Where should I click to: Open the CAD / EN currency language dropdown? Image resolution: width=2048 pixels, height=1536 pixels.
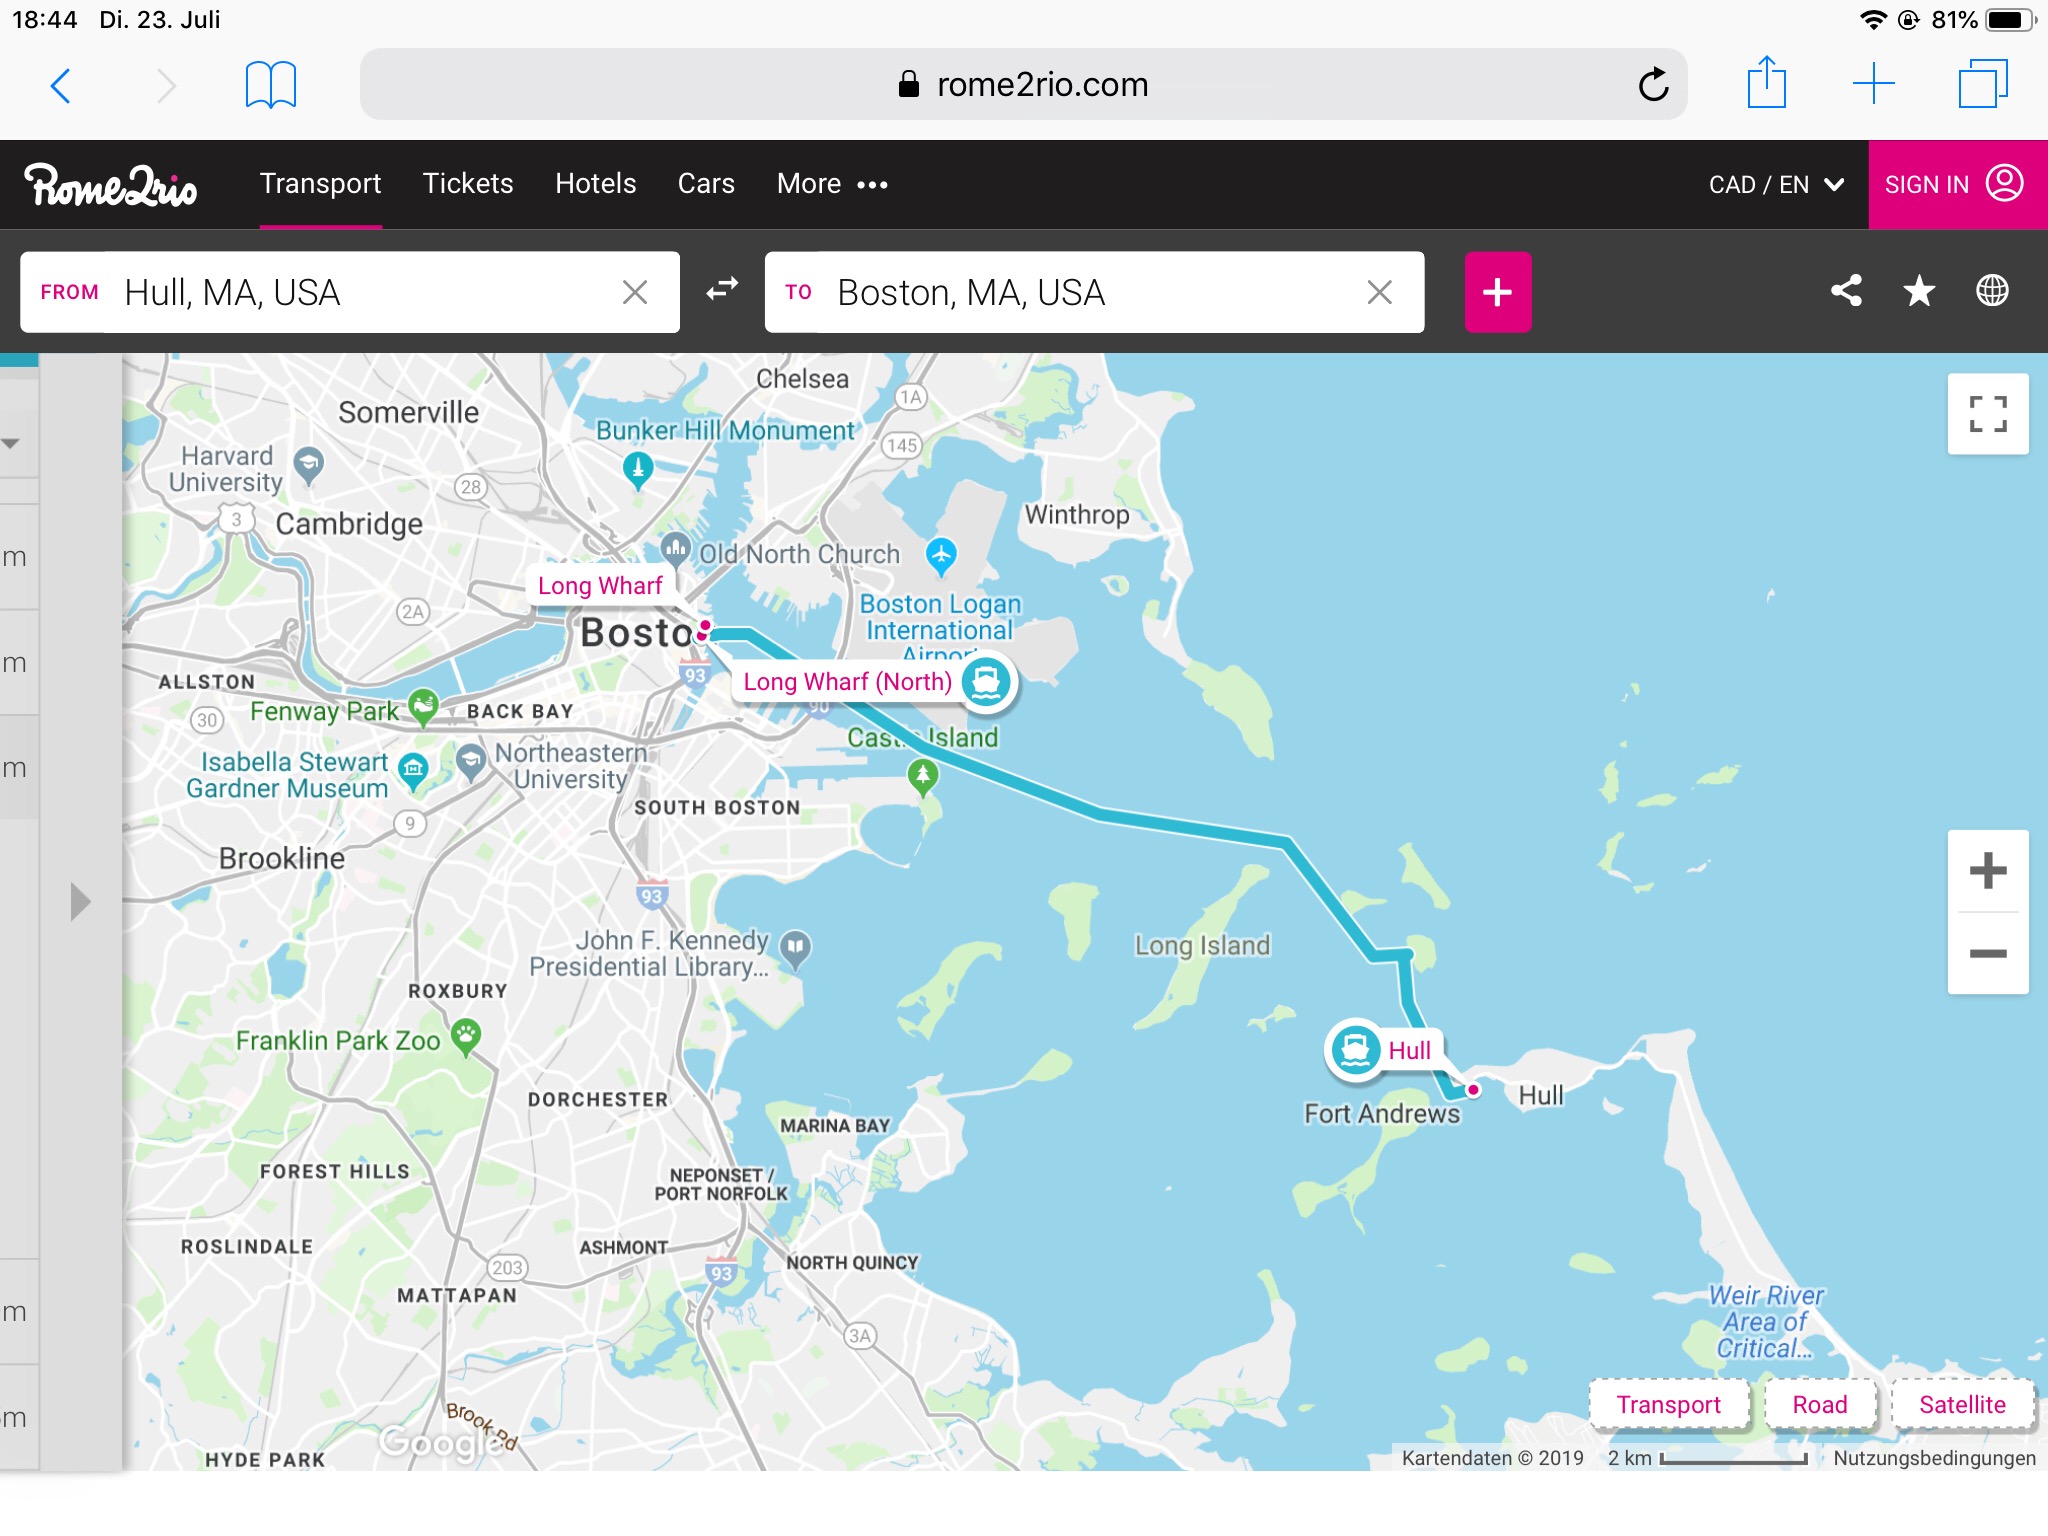[x=1776, y=185]
